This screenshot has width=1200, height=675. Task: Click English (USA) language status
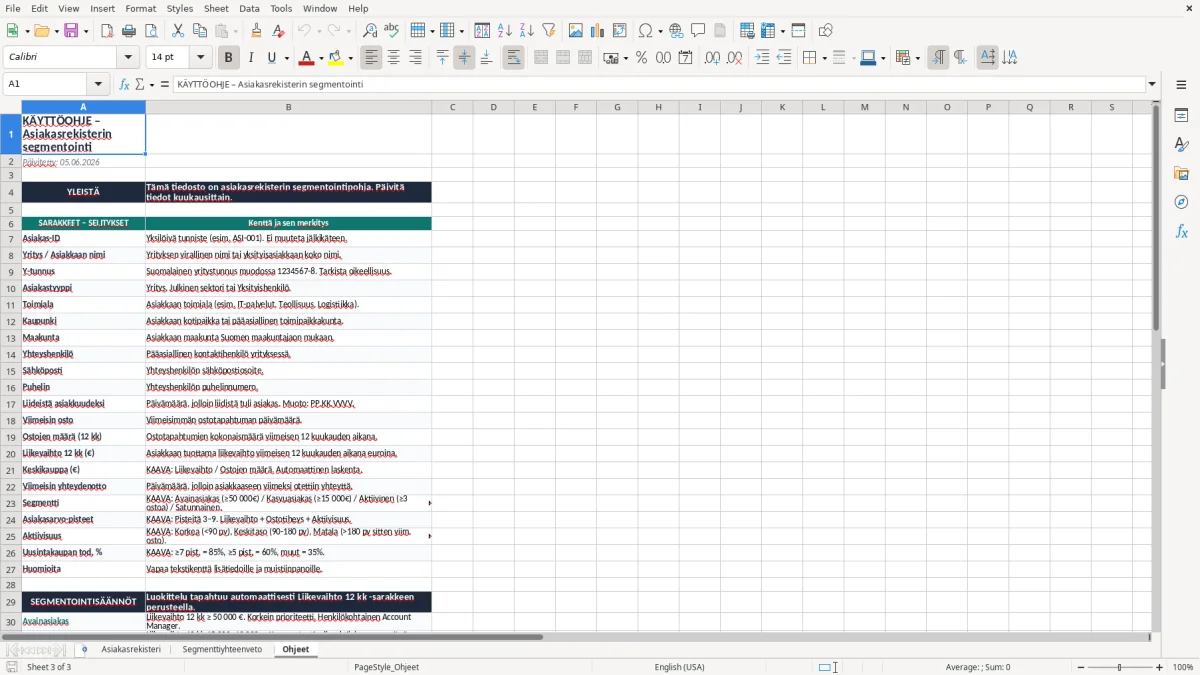coord(679,667)
